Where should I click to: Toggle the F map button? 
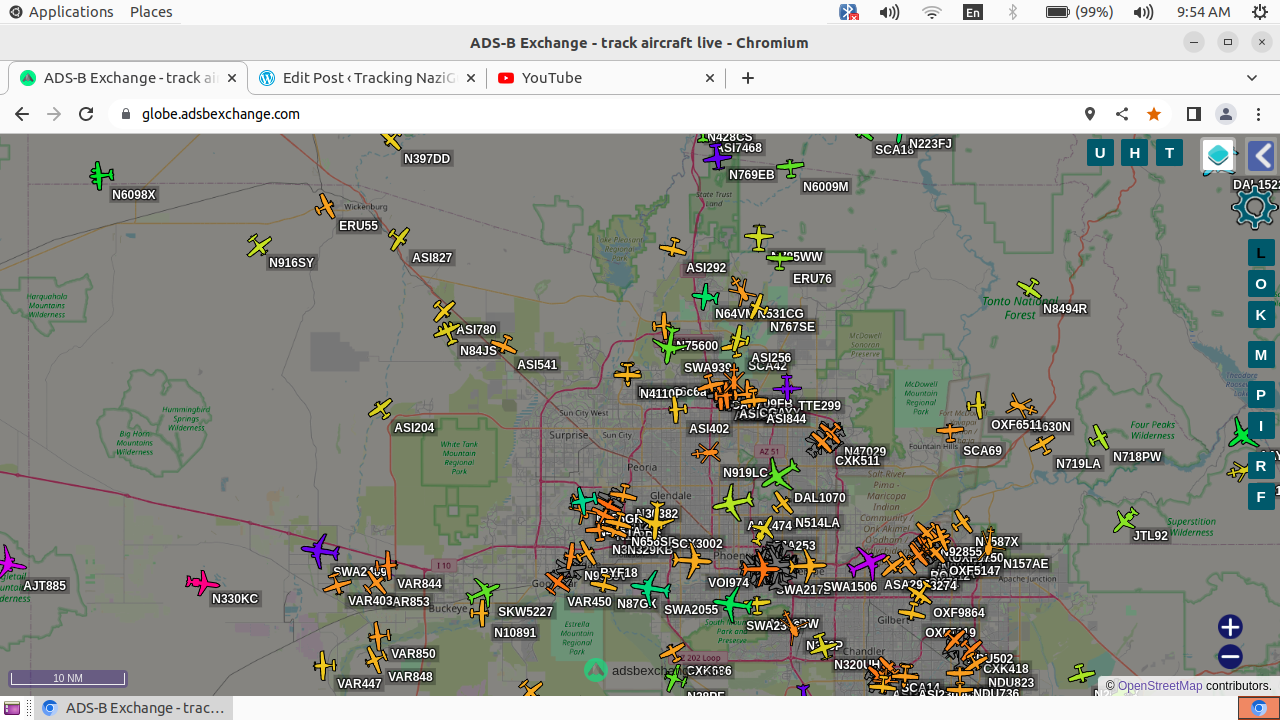(1261, 497)
